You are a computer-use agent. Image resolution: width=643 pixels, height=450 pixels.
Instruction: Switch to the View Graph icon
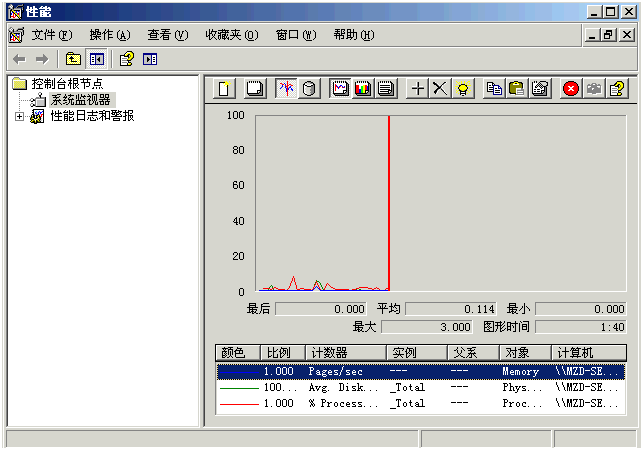(340, 88)
